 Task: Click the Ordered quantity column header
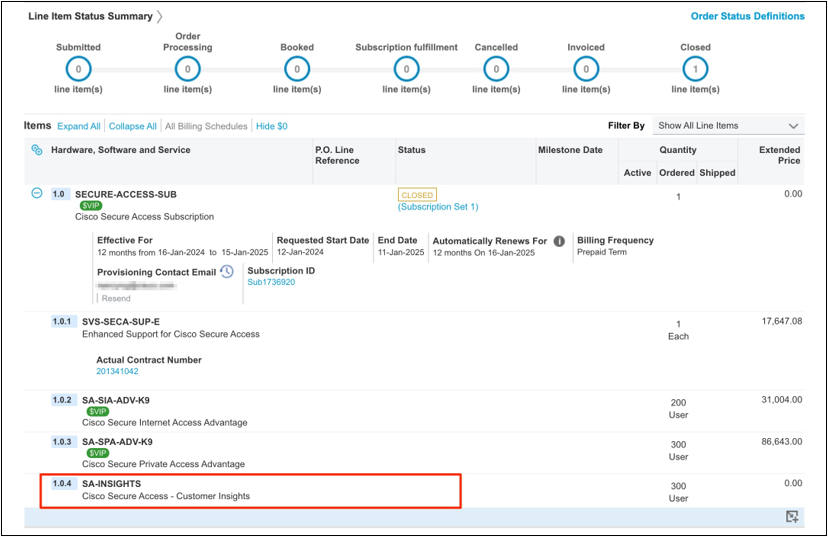[676, 173]
